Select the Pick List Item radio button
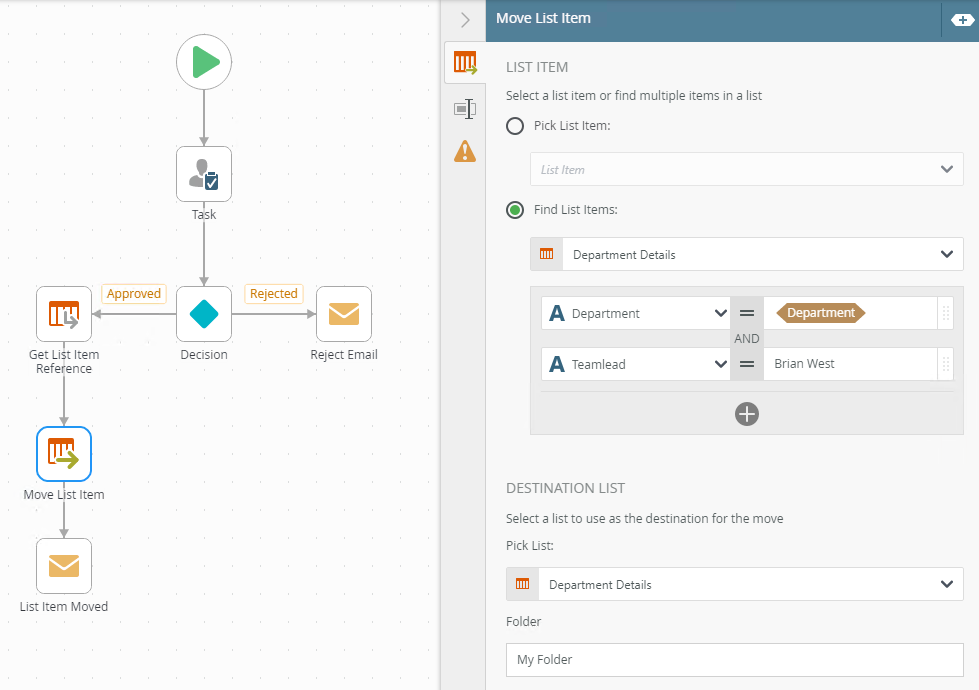 pos(515,126)
